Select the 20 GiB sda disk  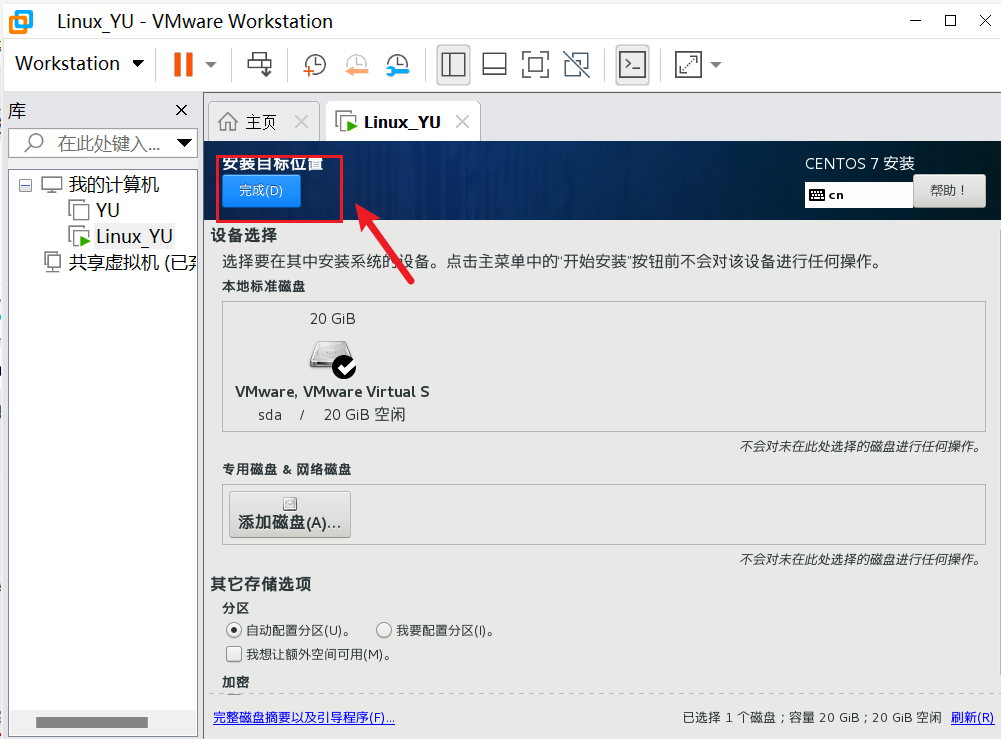(332, 368)
